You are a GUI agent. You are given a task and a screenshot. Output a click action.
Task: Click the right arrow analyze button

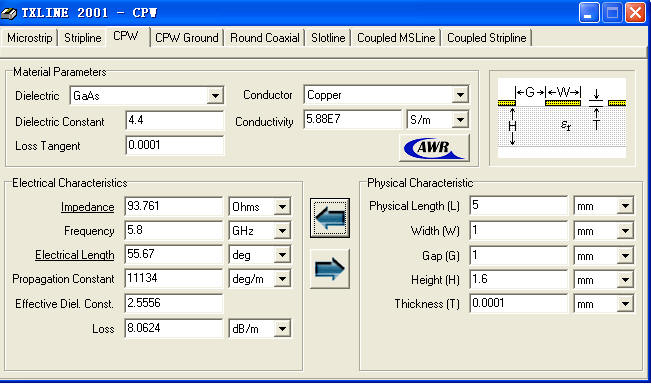tap(330, 269)
